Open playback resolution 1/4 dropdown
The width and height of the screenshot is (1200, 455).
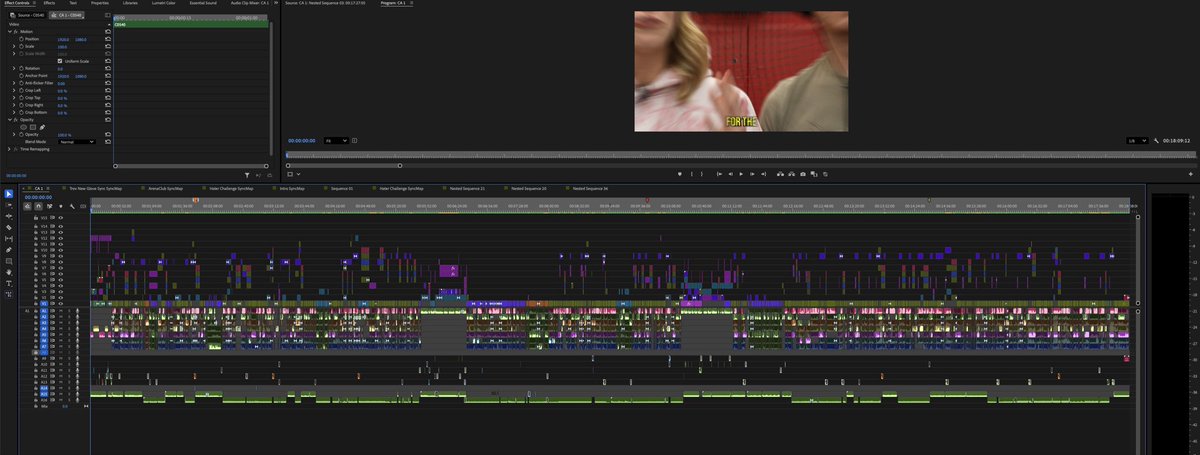click(1135, 141)
